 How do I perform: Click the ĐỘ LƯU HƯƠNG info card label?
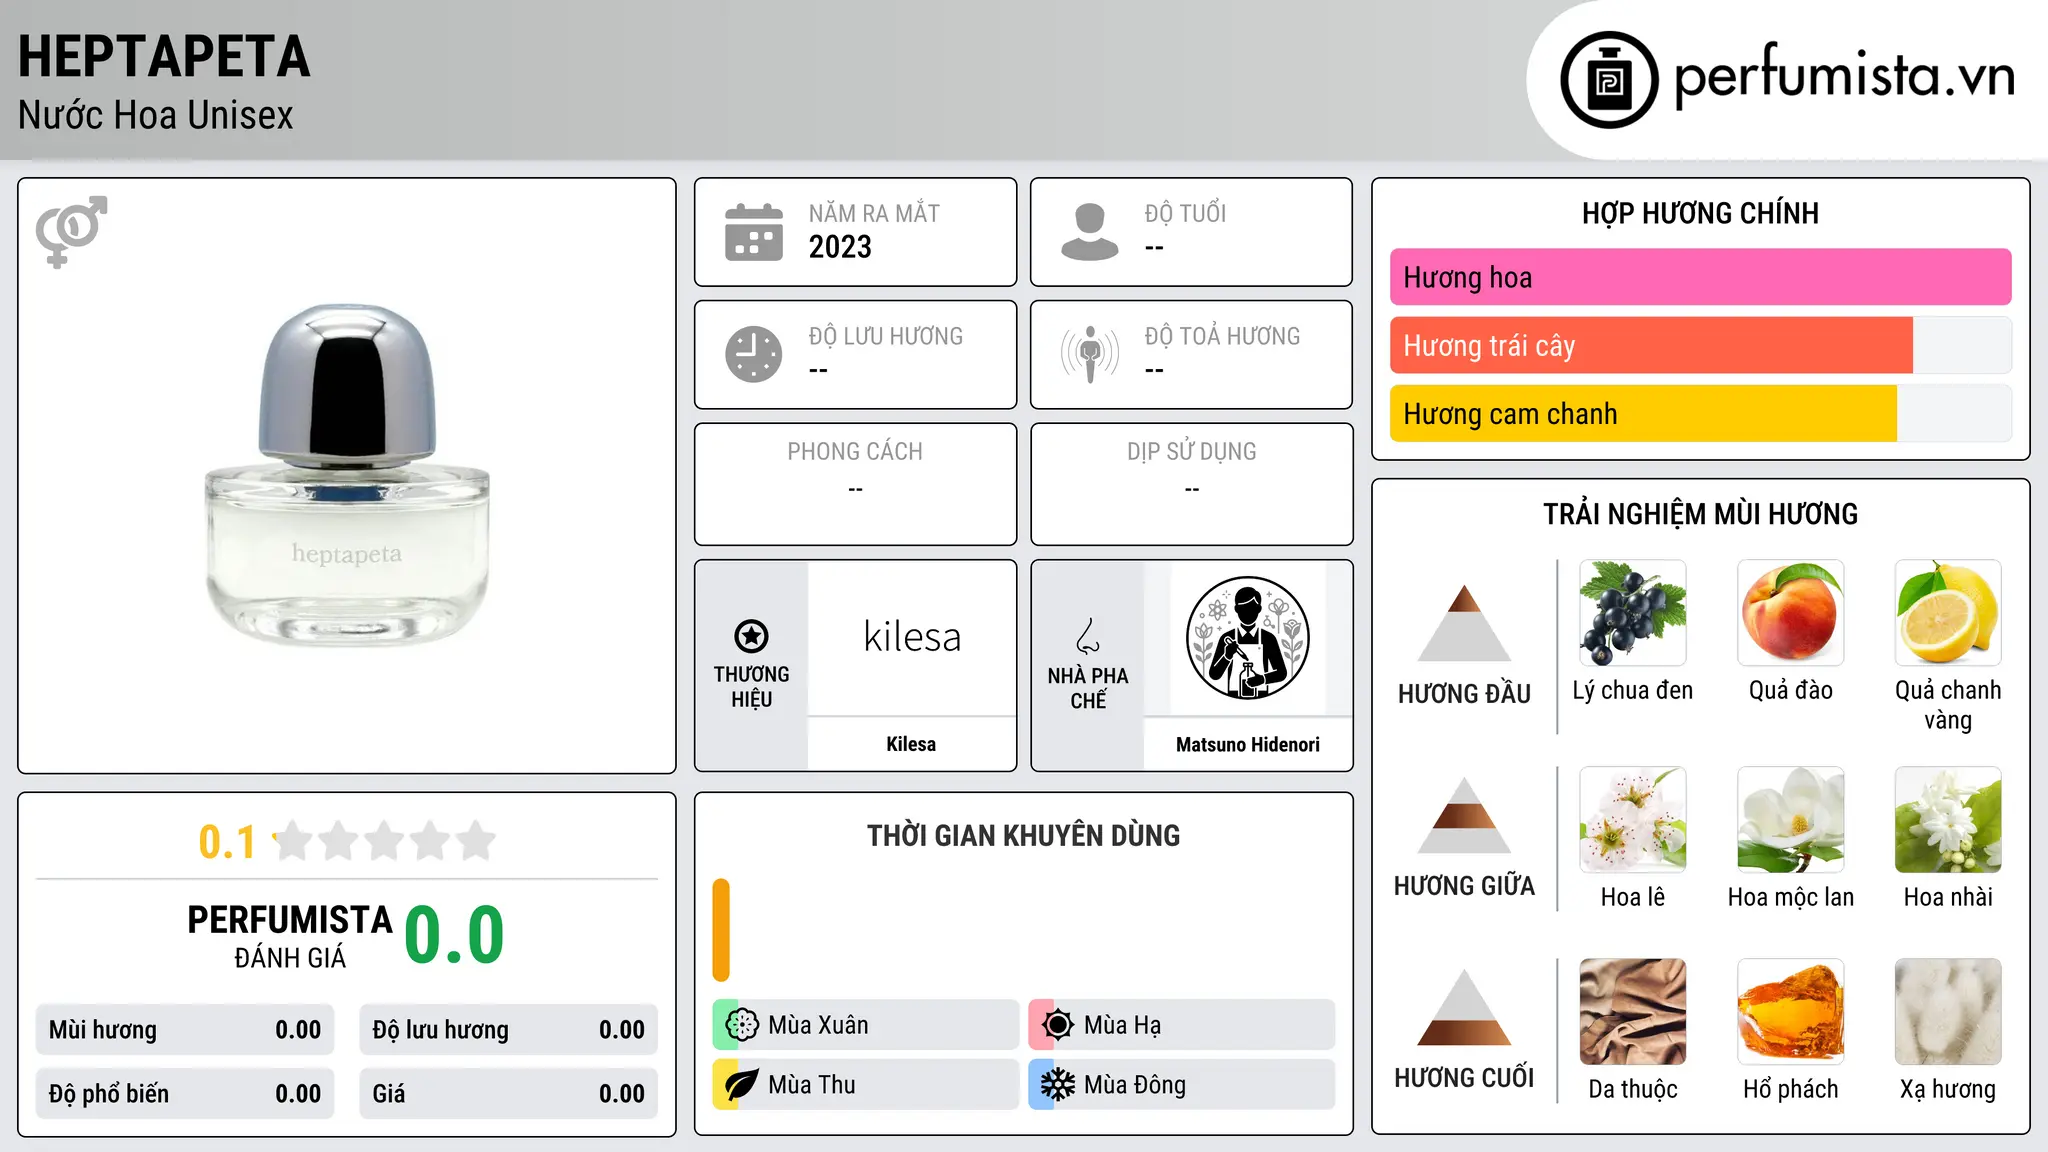885,336
